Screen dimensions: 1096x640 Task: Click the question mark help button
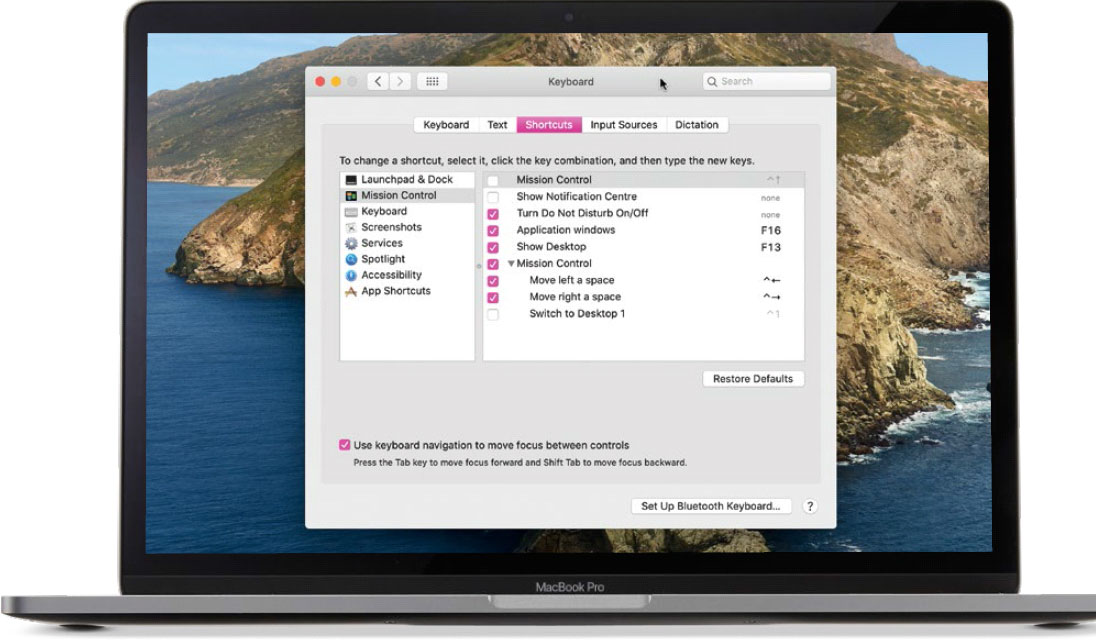(809, 507)
